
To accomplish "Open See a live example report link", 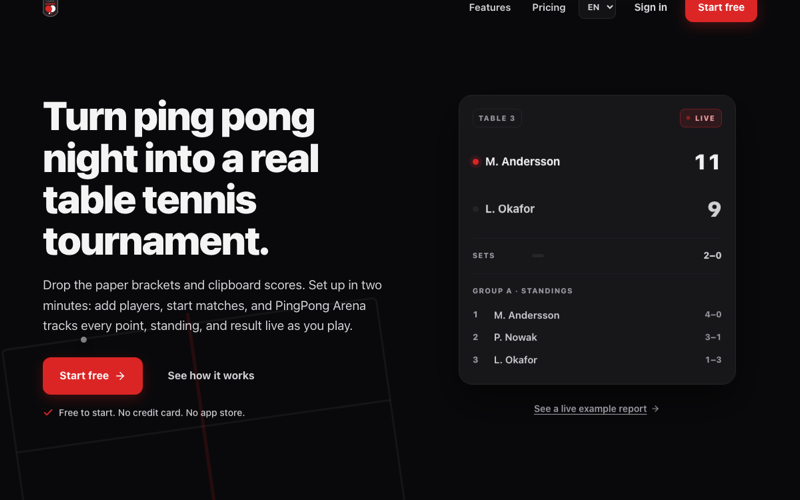I will pos(590,409).
